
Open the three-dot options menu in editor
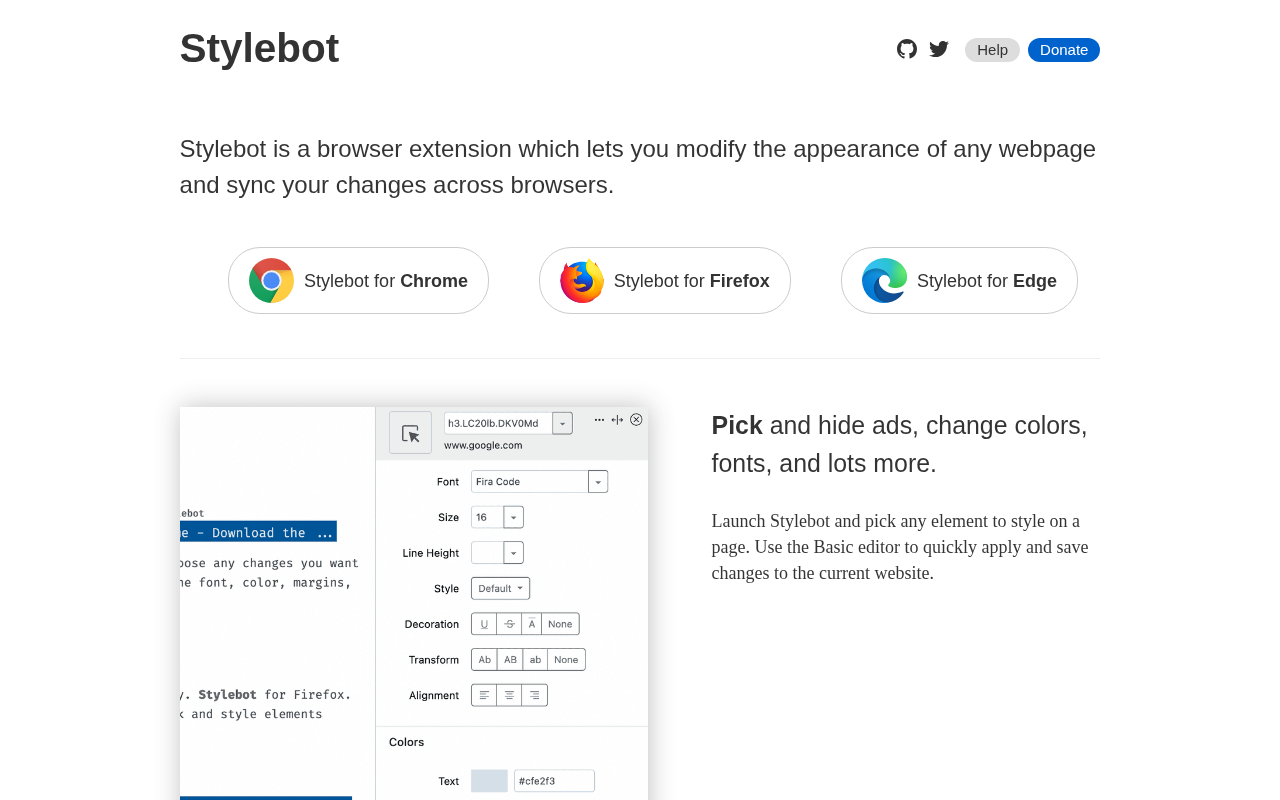[x=599, y=420]
